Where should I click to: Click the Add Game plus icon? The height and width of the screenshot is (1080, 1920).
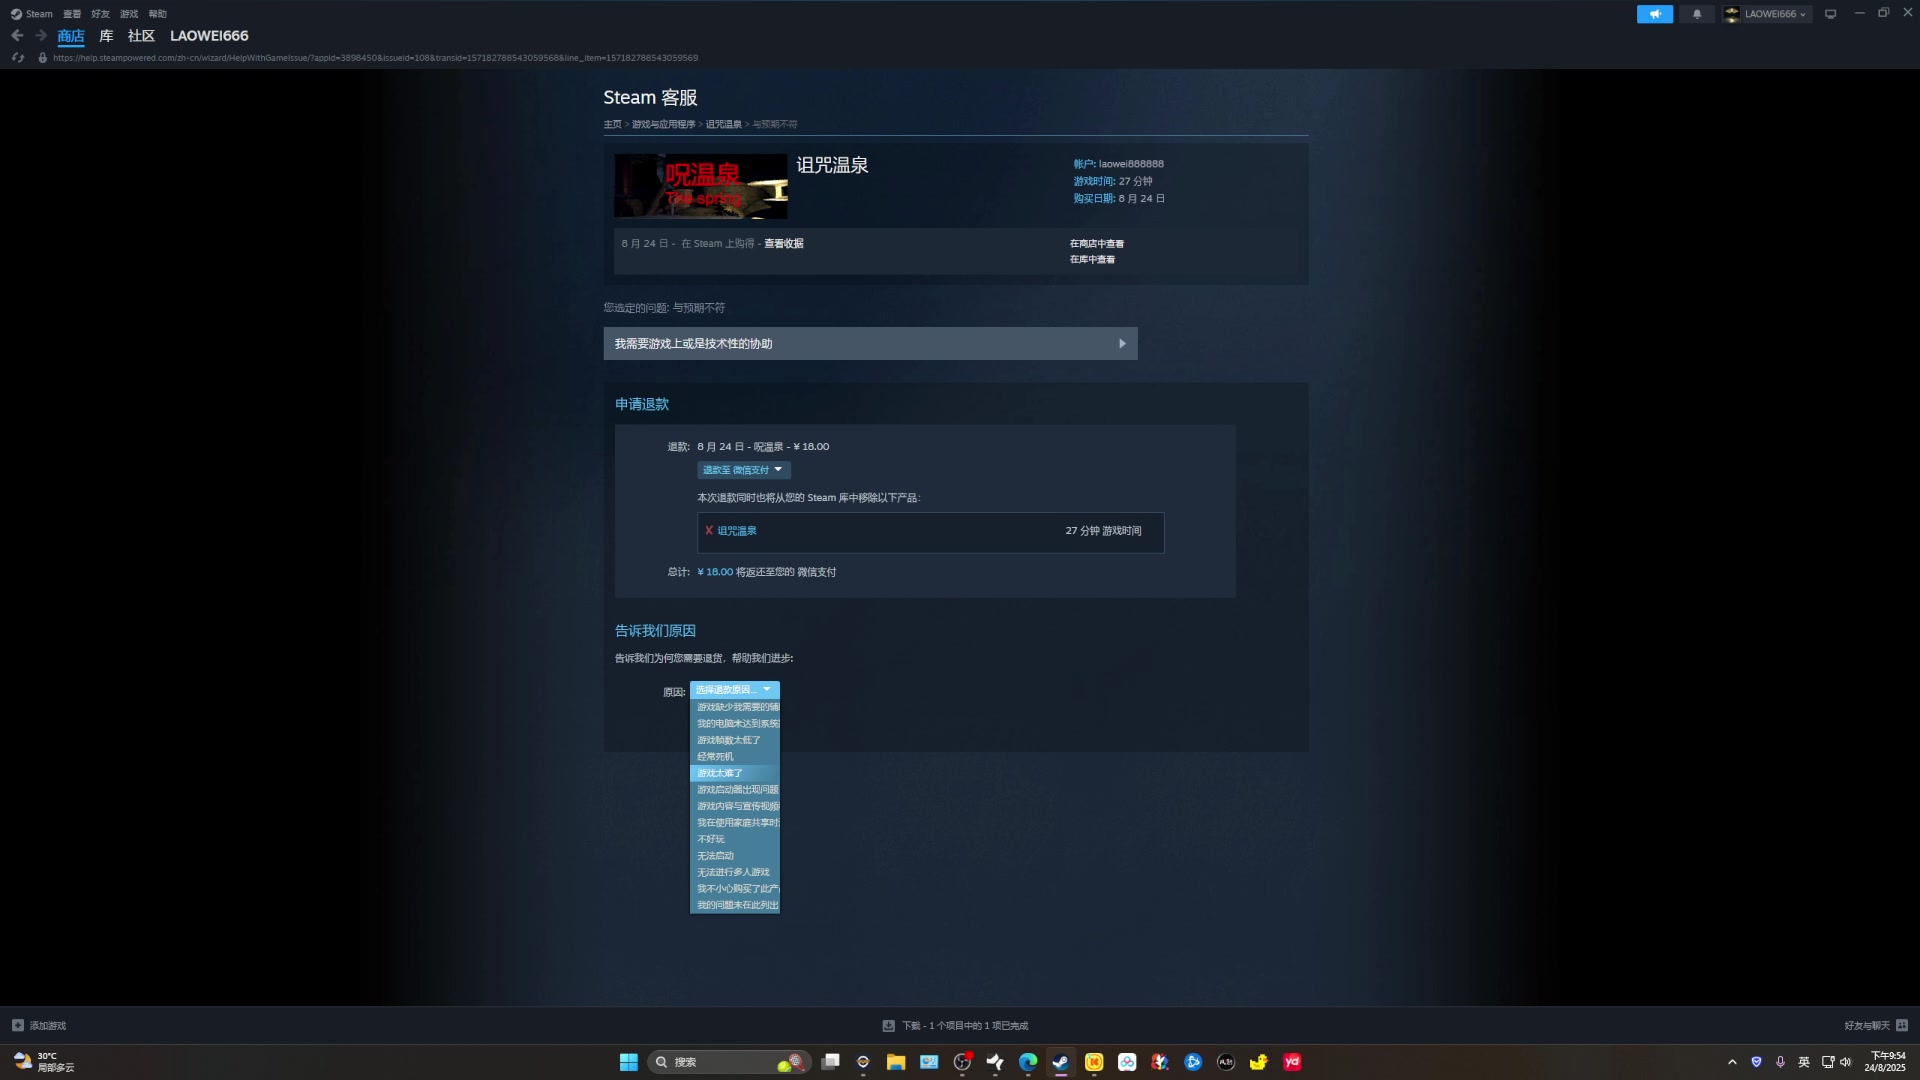[18, 1025]
